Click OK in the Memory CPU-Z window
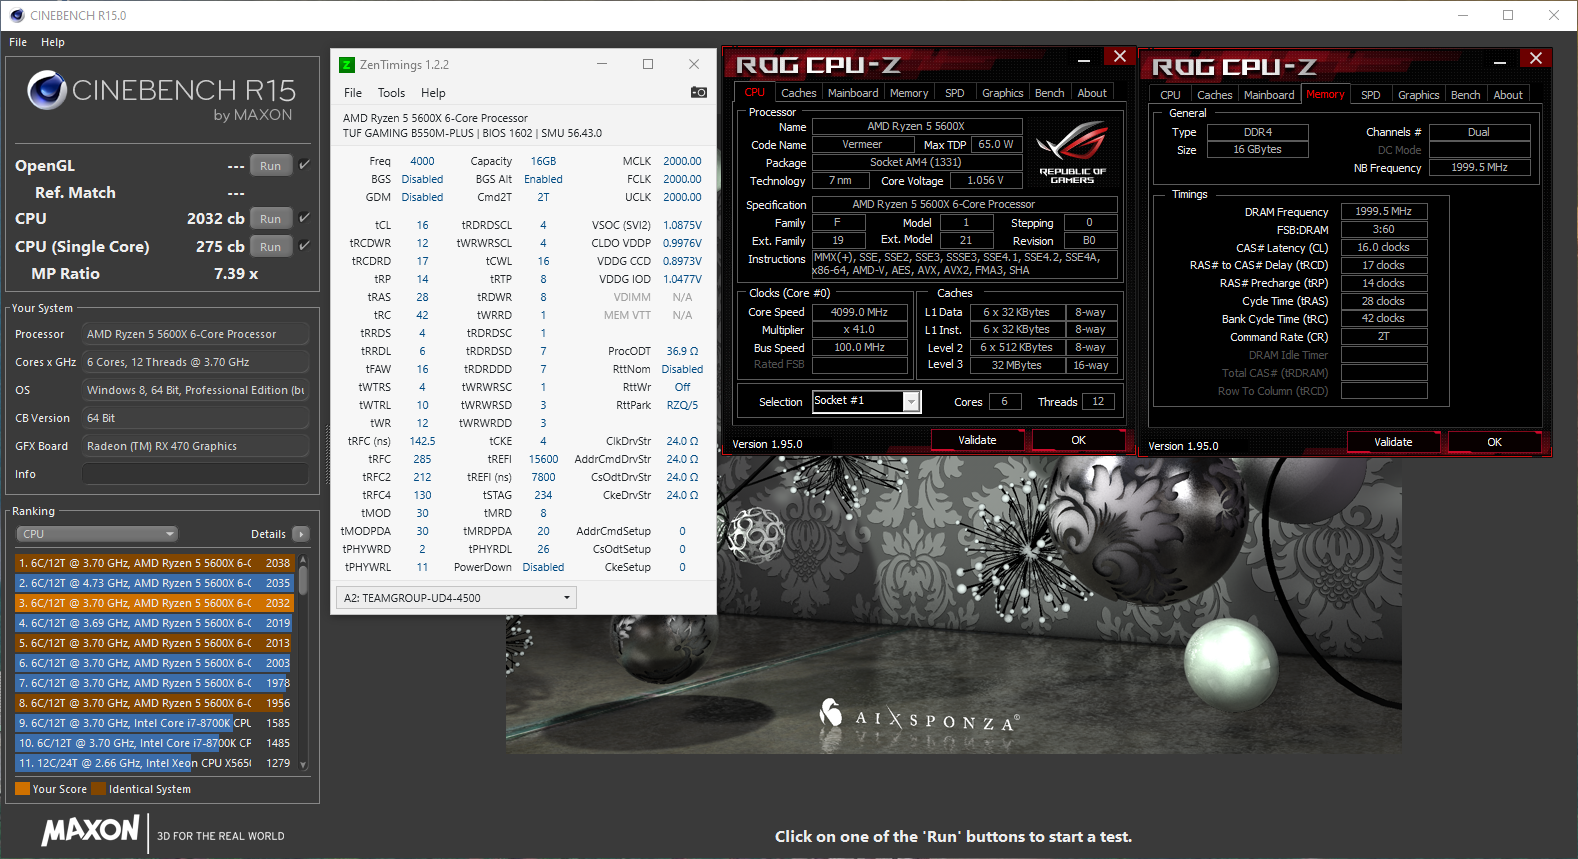This screenshot has width=1578, height=859. (x=1494, y=442)
